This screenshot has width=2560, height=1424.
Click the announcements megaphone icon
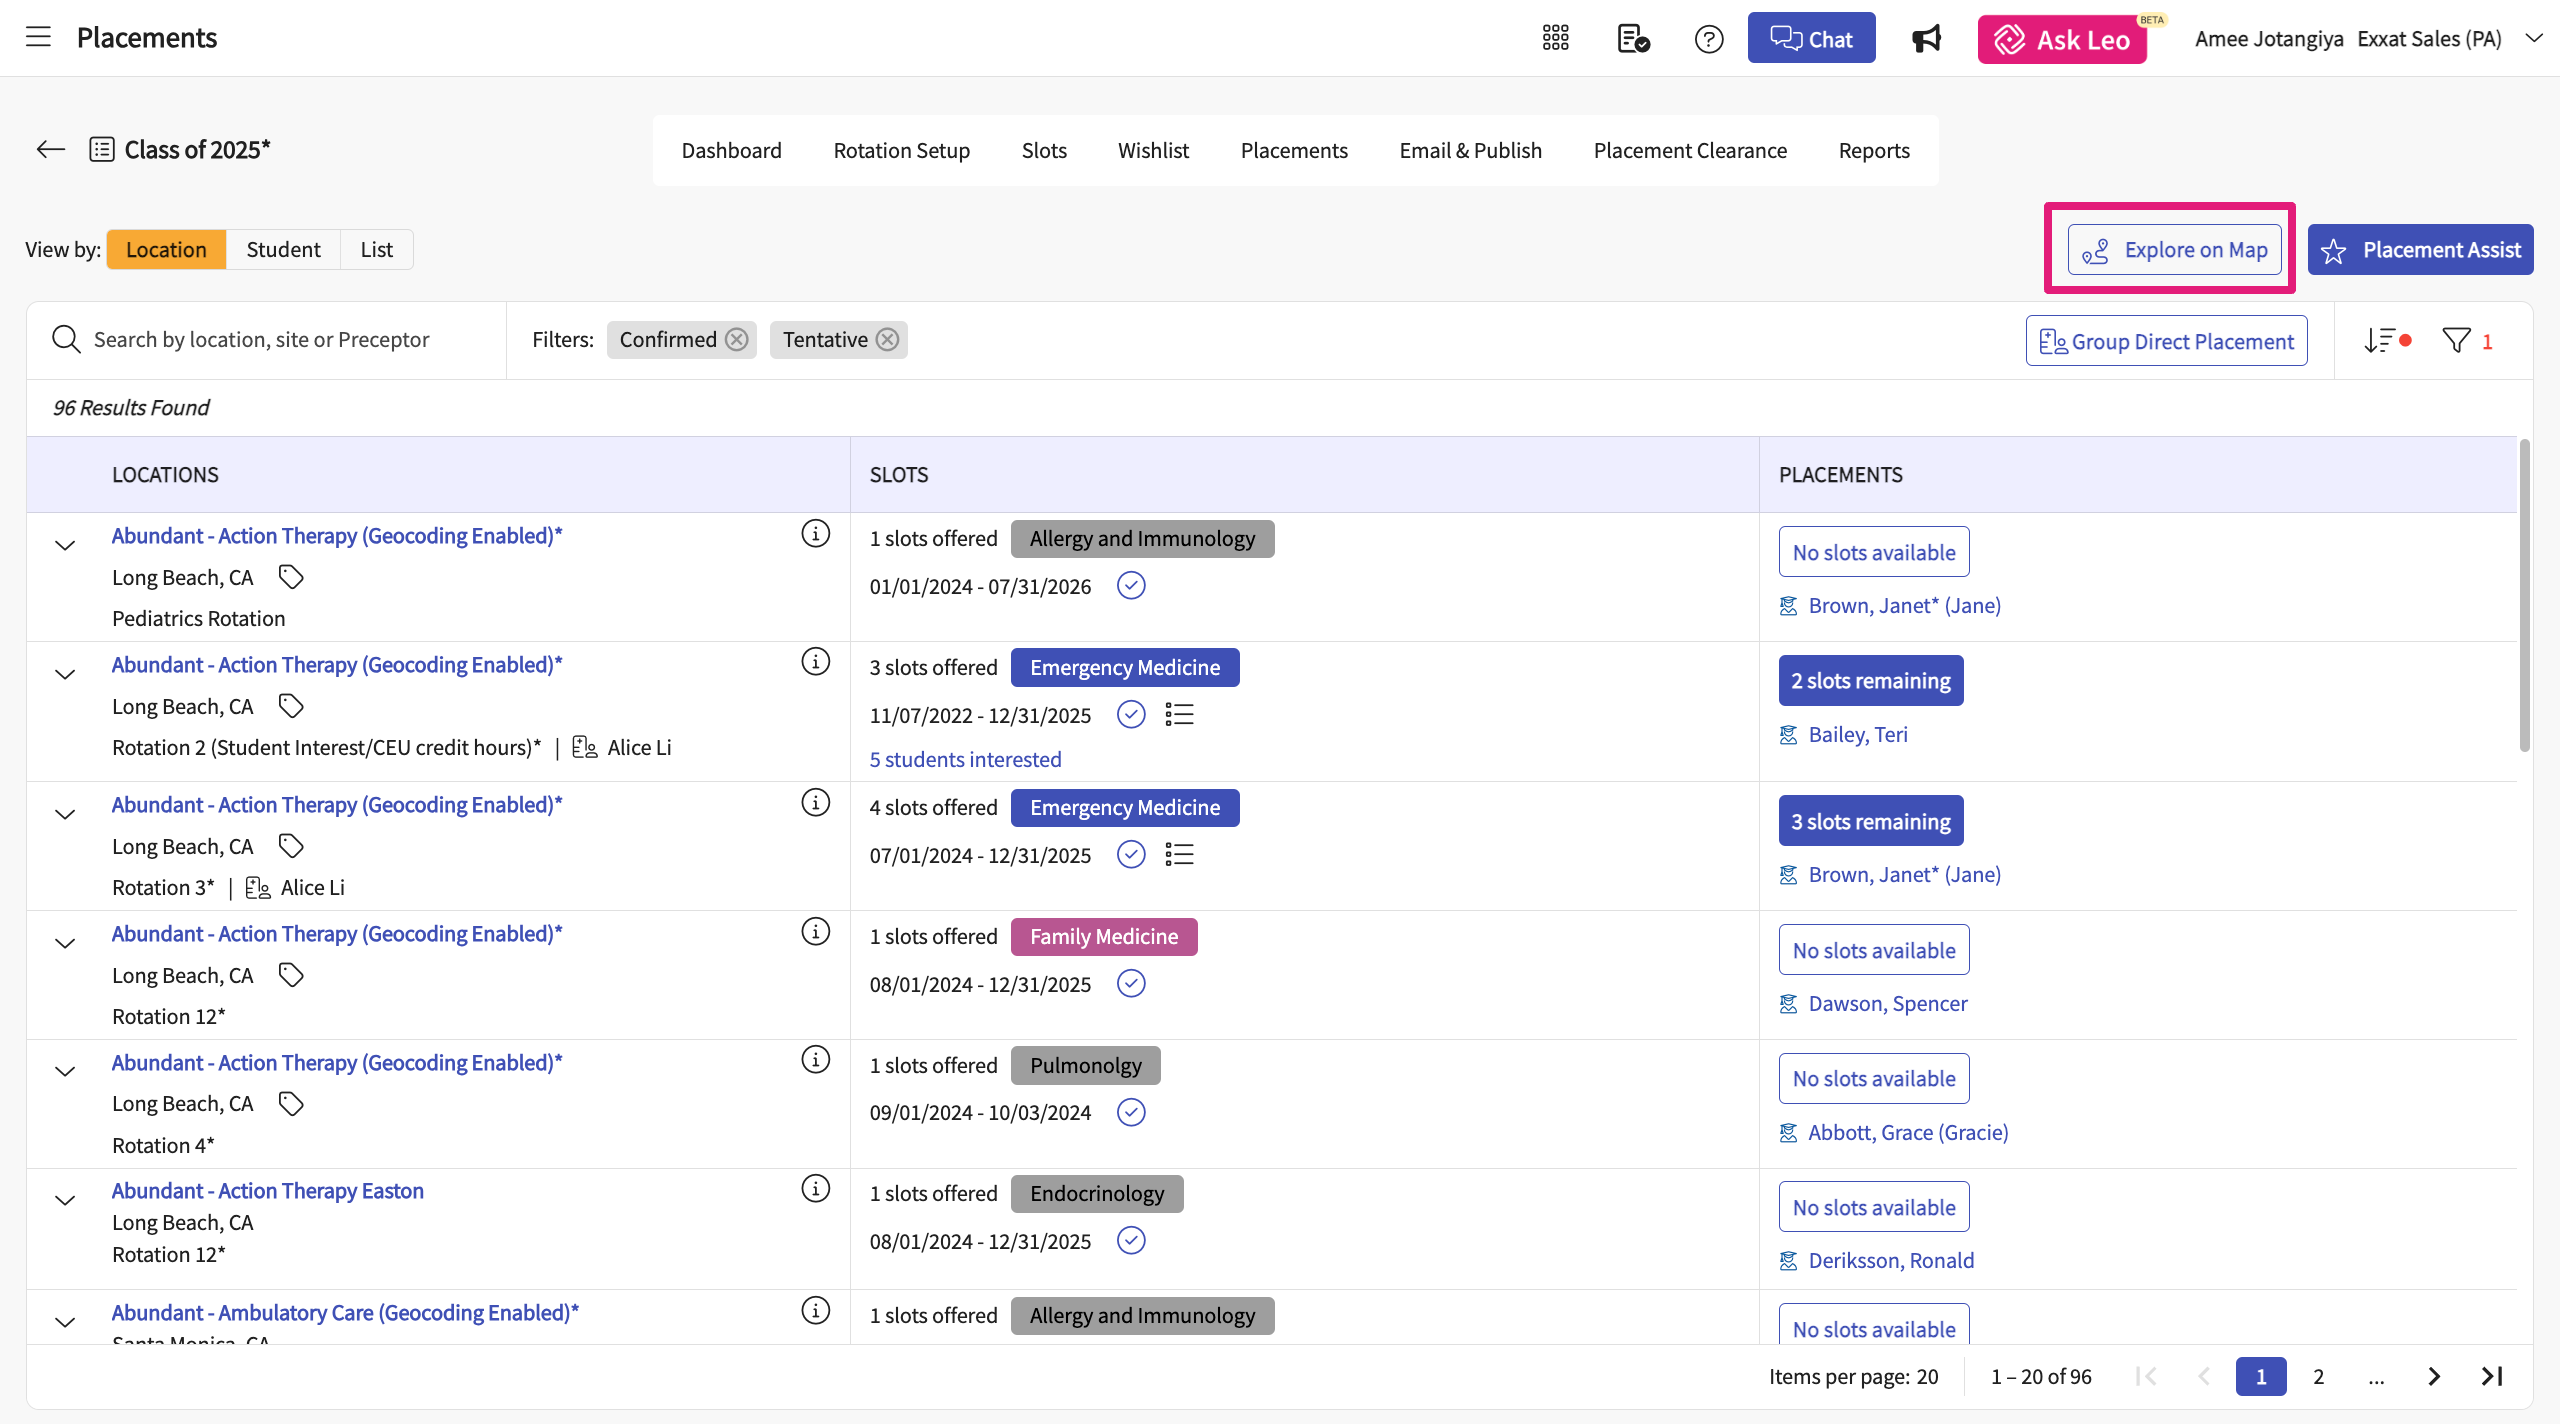click(x=1926, y=39)
